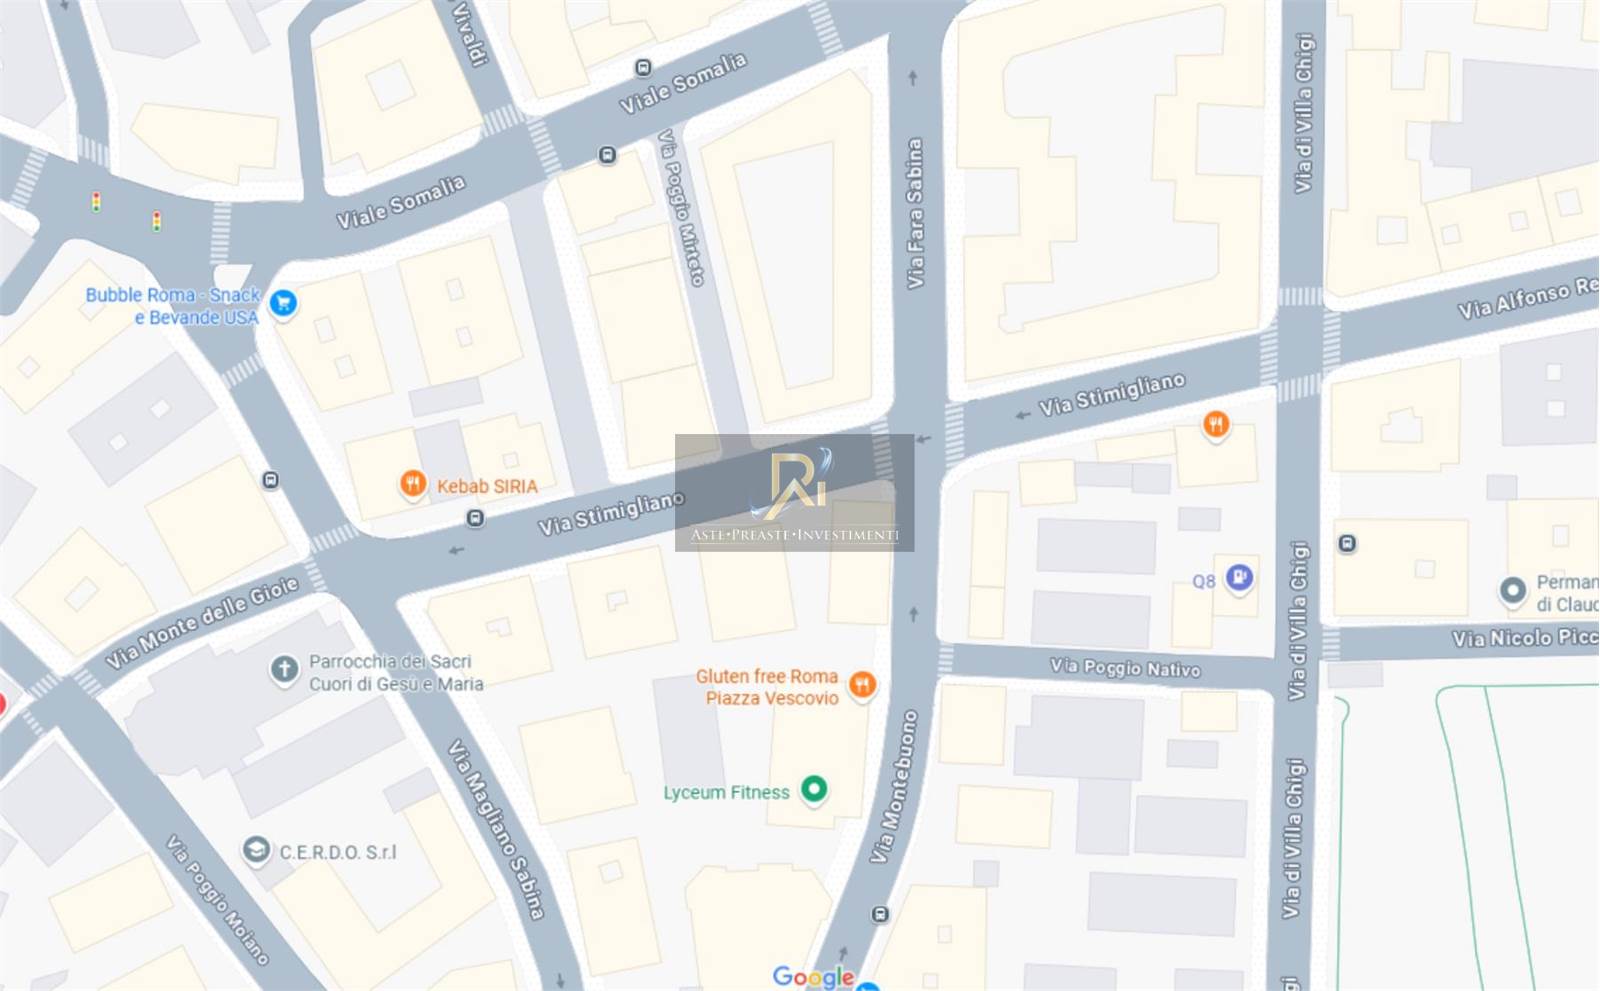Click the Bubble Roma shopping cart pin

coord(283,302)
